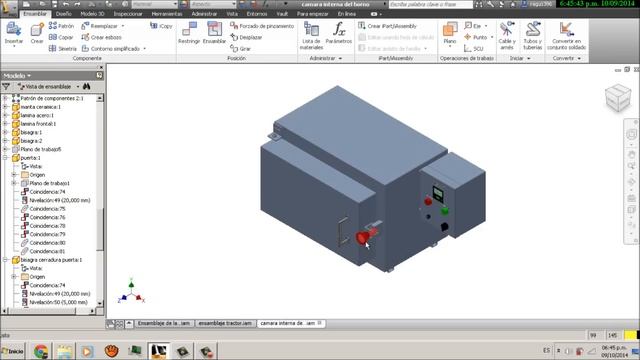Collapse the puerta:1 node
The image size is (640, 360).
[5, 158]
